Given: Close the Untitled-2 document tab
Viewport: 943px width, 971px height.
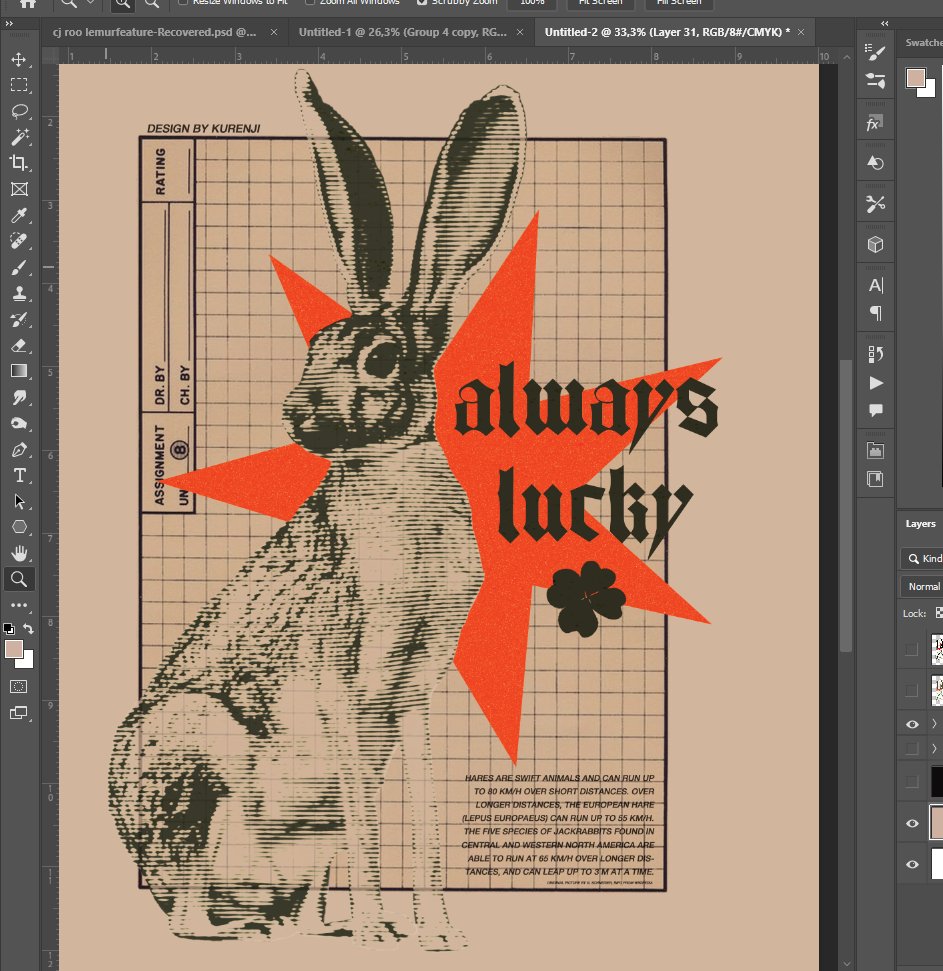Looking at the screenshot, I should point(801,32).
